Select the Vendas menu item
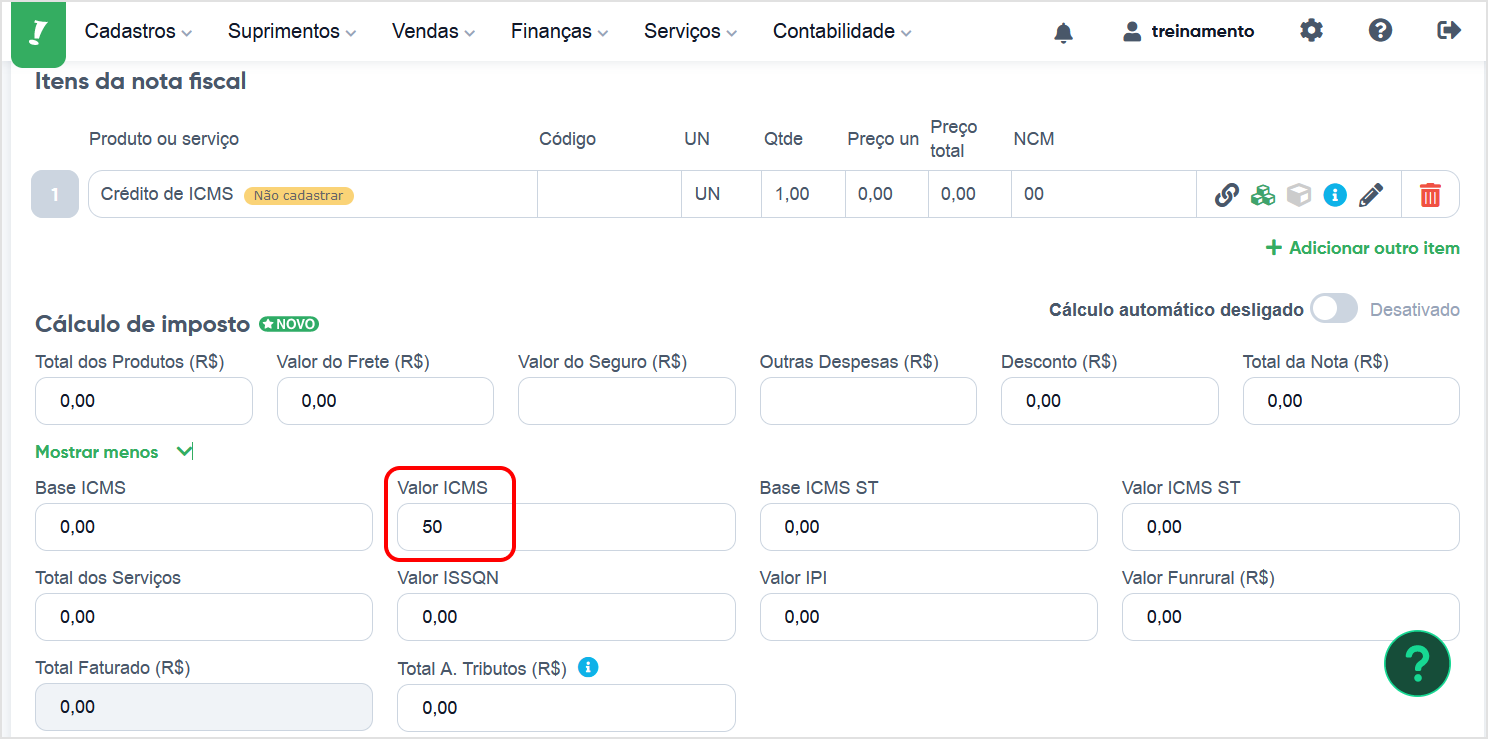Image resolution: width=1488 pixels, height=740 pixels. pos(426,31)
